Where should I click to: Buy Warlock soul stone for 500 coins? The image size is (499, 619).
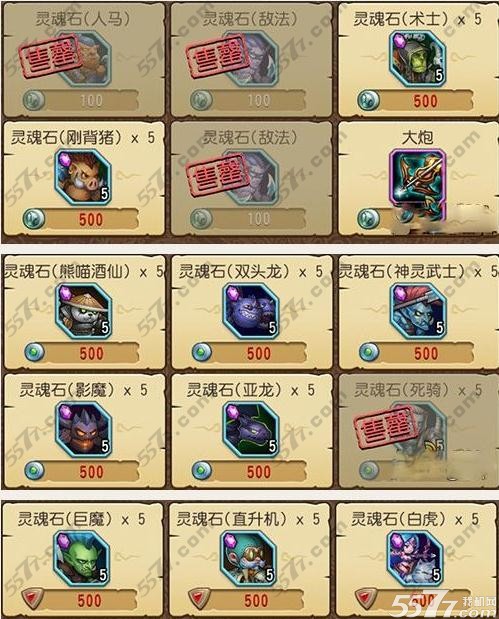click(x=415, y=101)
